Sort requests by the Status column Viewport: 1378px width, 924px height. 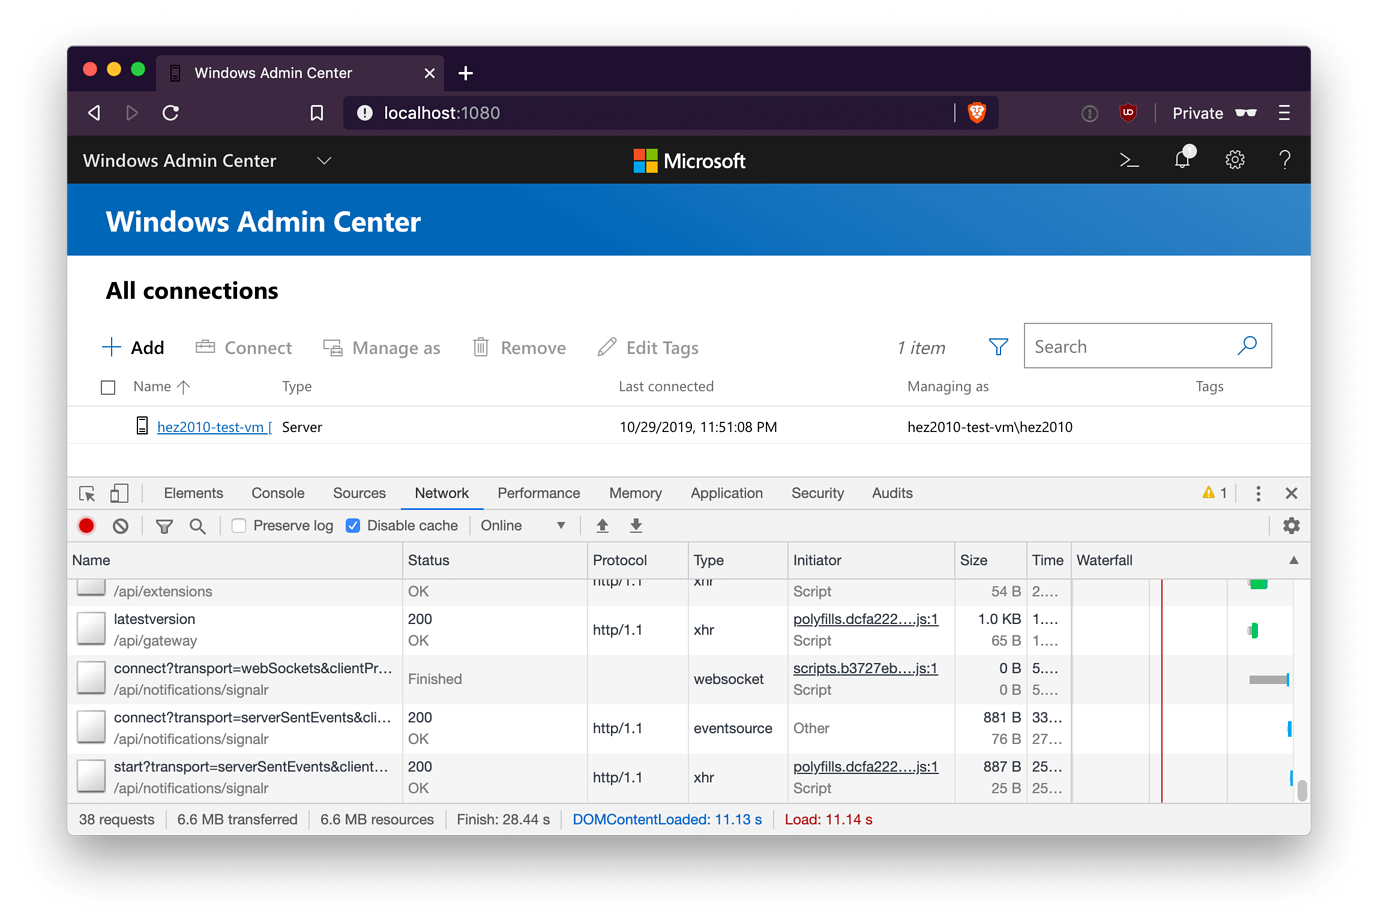pyautogui.click(x=495, y=561)
